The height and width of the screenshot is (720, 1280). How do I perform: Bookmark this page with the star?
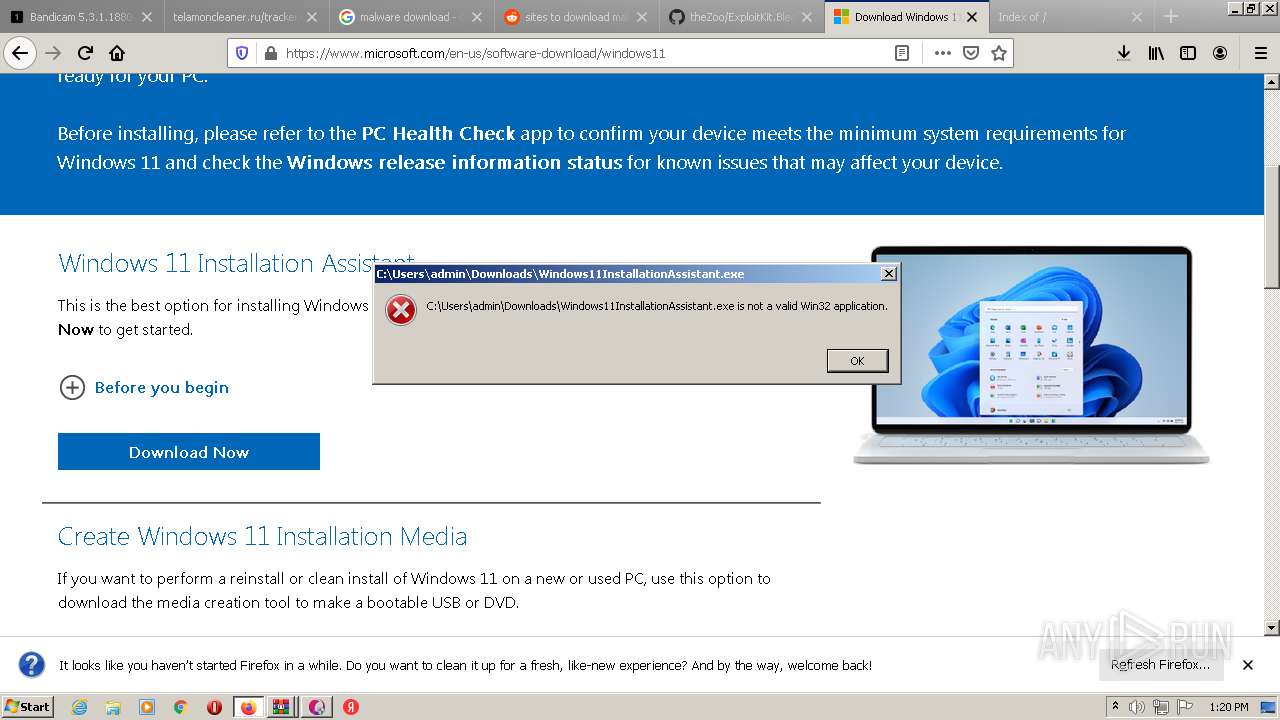(x=998, y=53)
